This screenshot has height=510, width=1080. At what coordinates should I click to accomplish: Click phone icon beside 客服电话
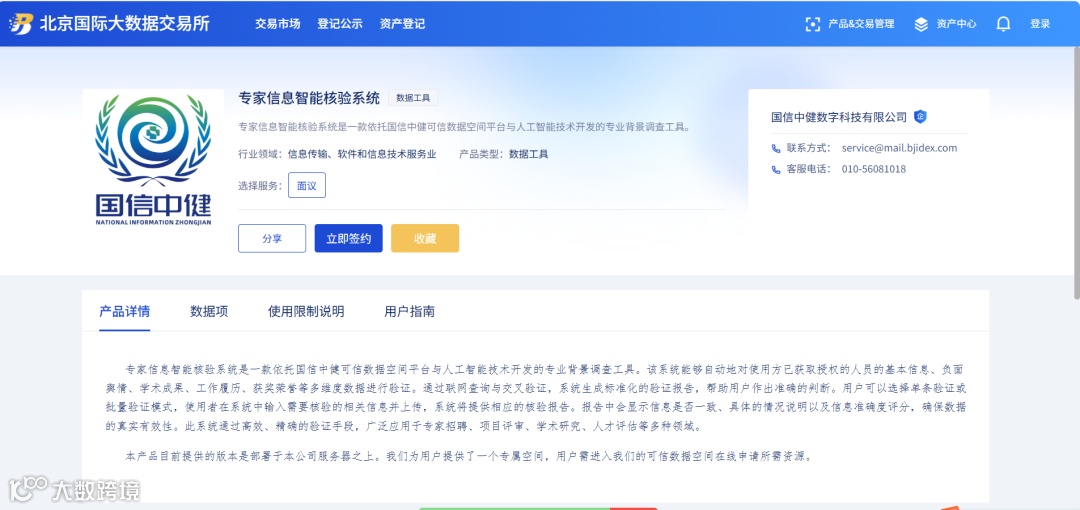click(776, 170)
